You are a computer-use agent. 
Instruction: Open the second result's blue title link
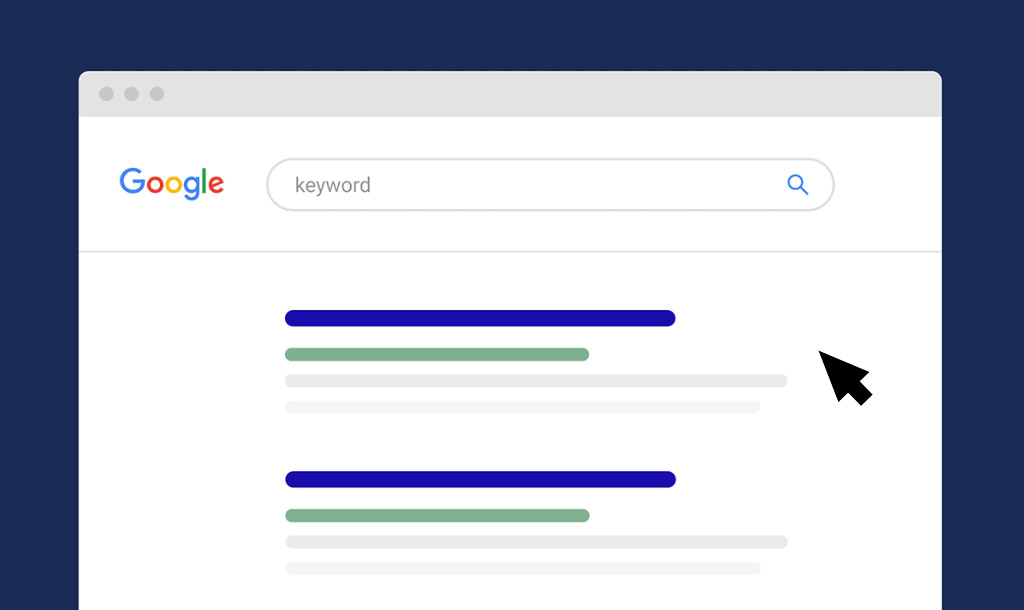(x=480, y=479)
